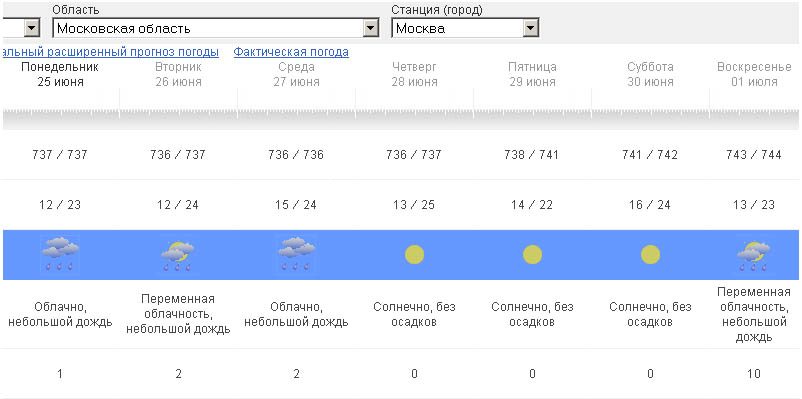Select the Четверг 28 июня day header

tap(414, 74)
